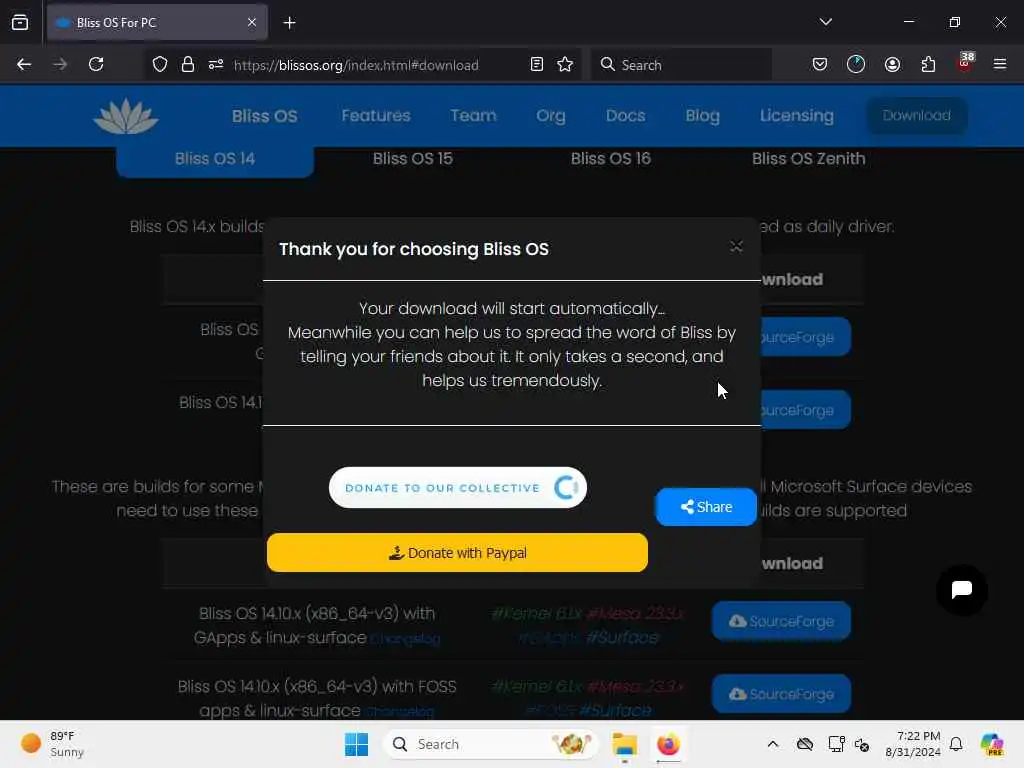Open the Windows Start menu
Image resolution: width=1024 pixels, height=768 pixels.
coord(357,744)
